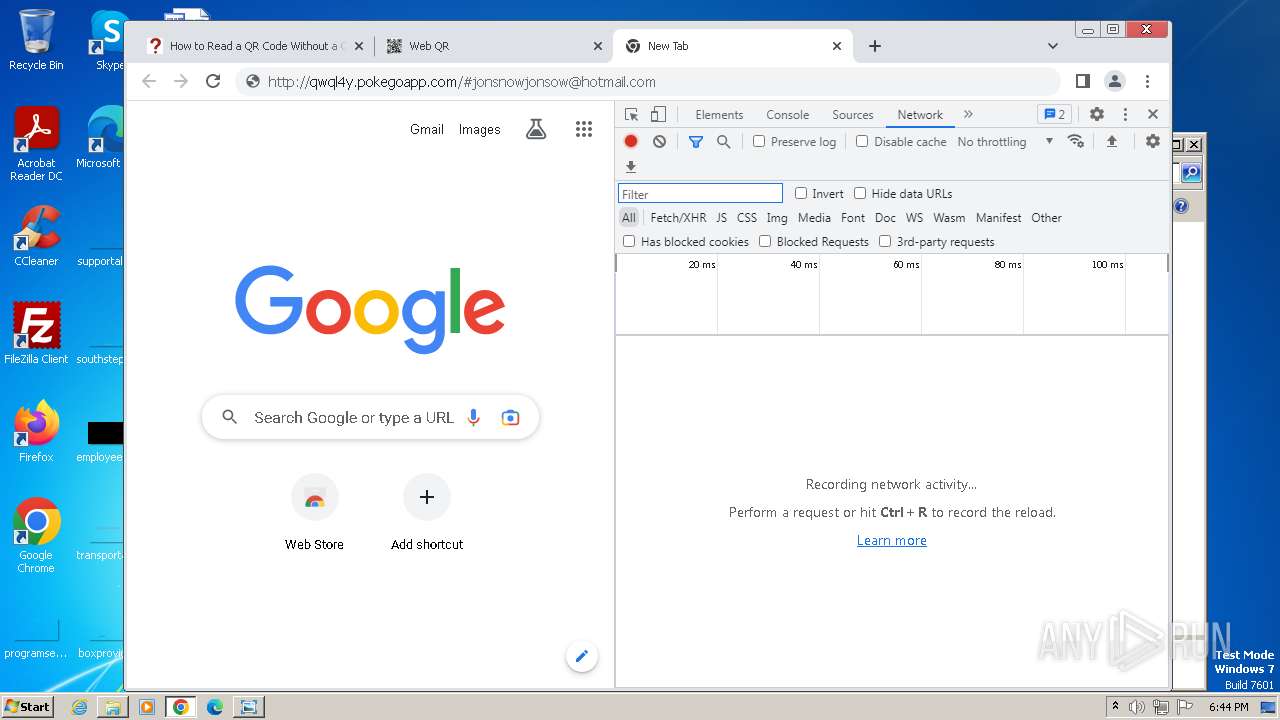The height and width of the screenshot is (720, 1280).
Task: Show hidden system tray icons
Action: tap(1115, 706)
